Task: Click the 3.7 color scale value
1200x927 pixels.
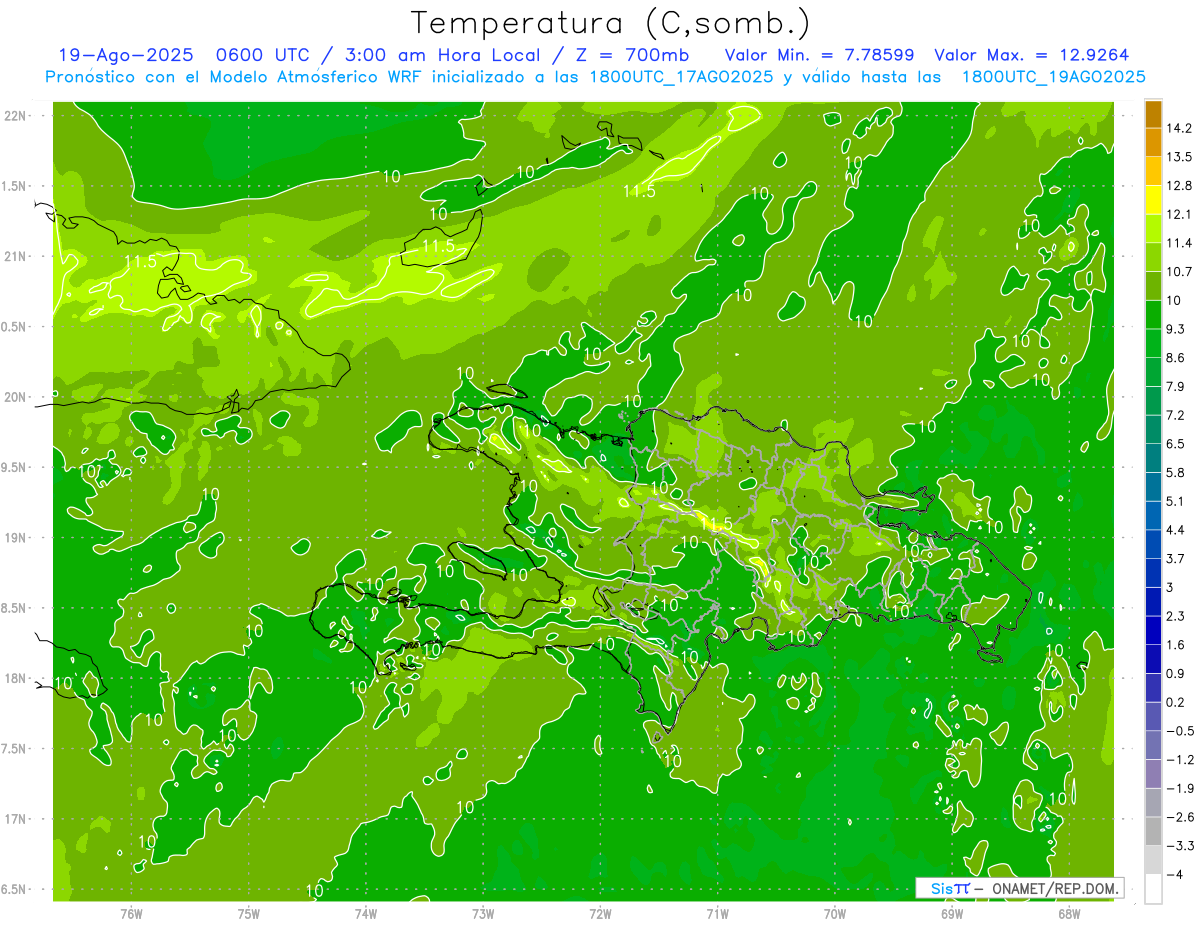Action: [1176, 558]
